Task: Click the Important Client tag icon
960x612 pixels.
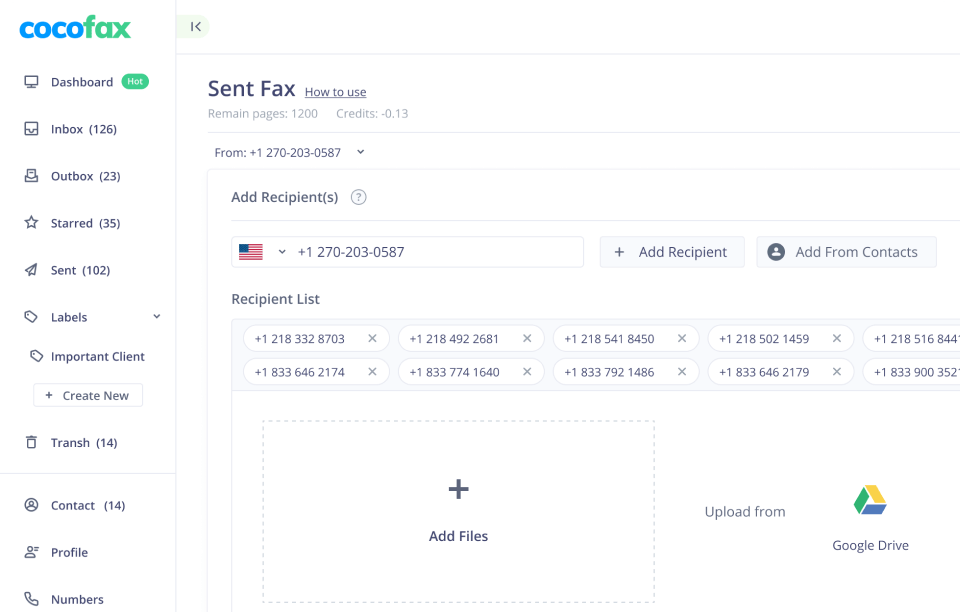Action: tap(37, 356)
